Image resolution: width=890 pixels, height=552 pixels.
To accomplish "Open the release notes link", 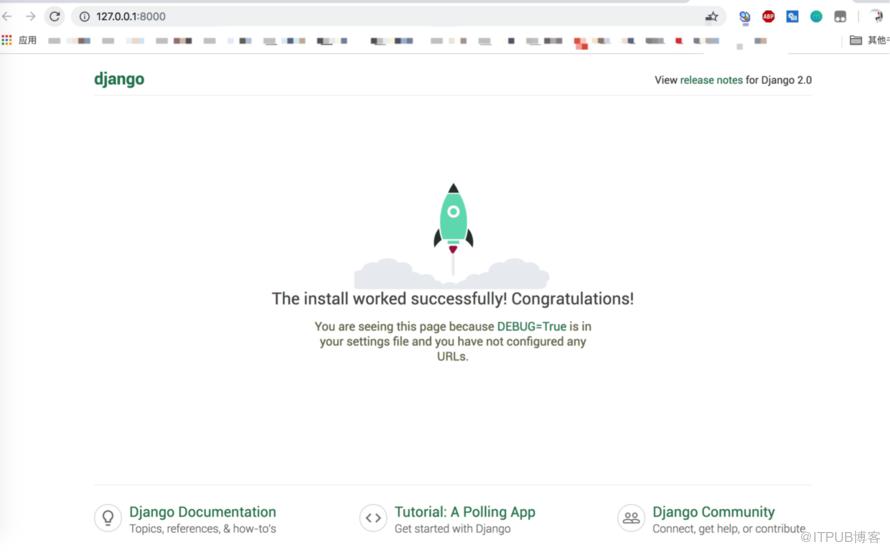I will [711, 80].
